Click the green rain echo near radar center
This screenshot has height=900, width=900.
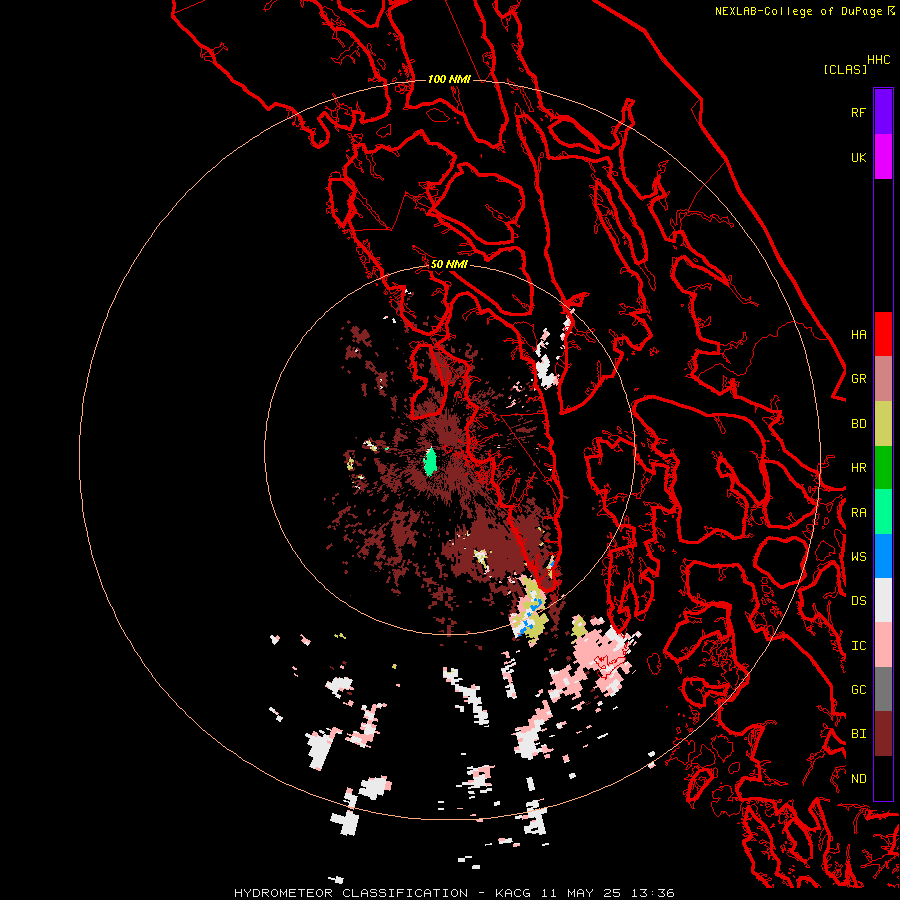click(x=430, y=461)
